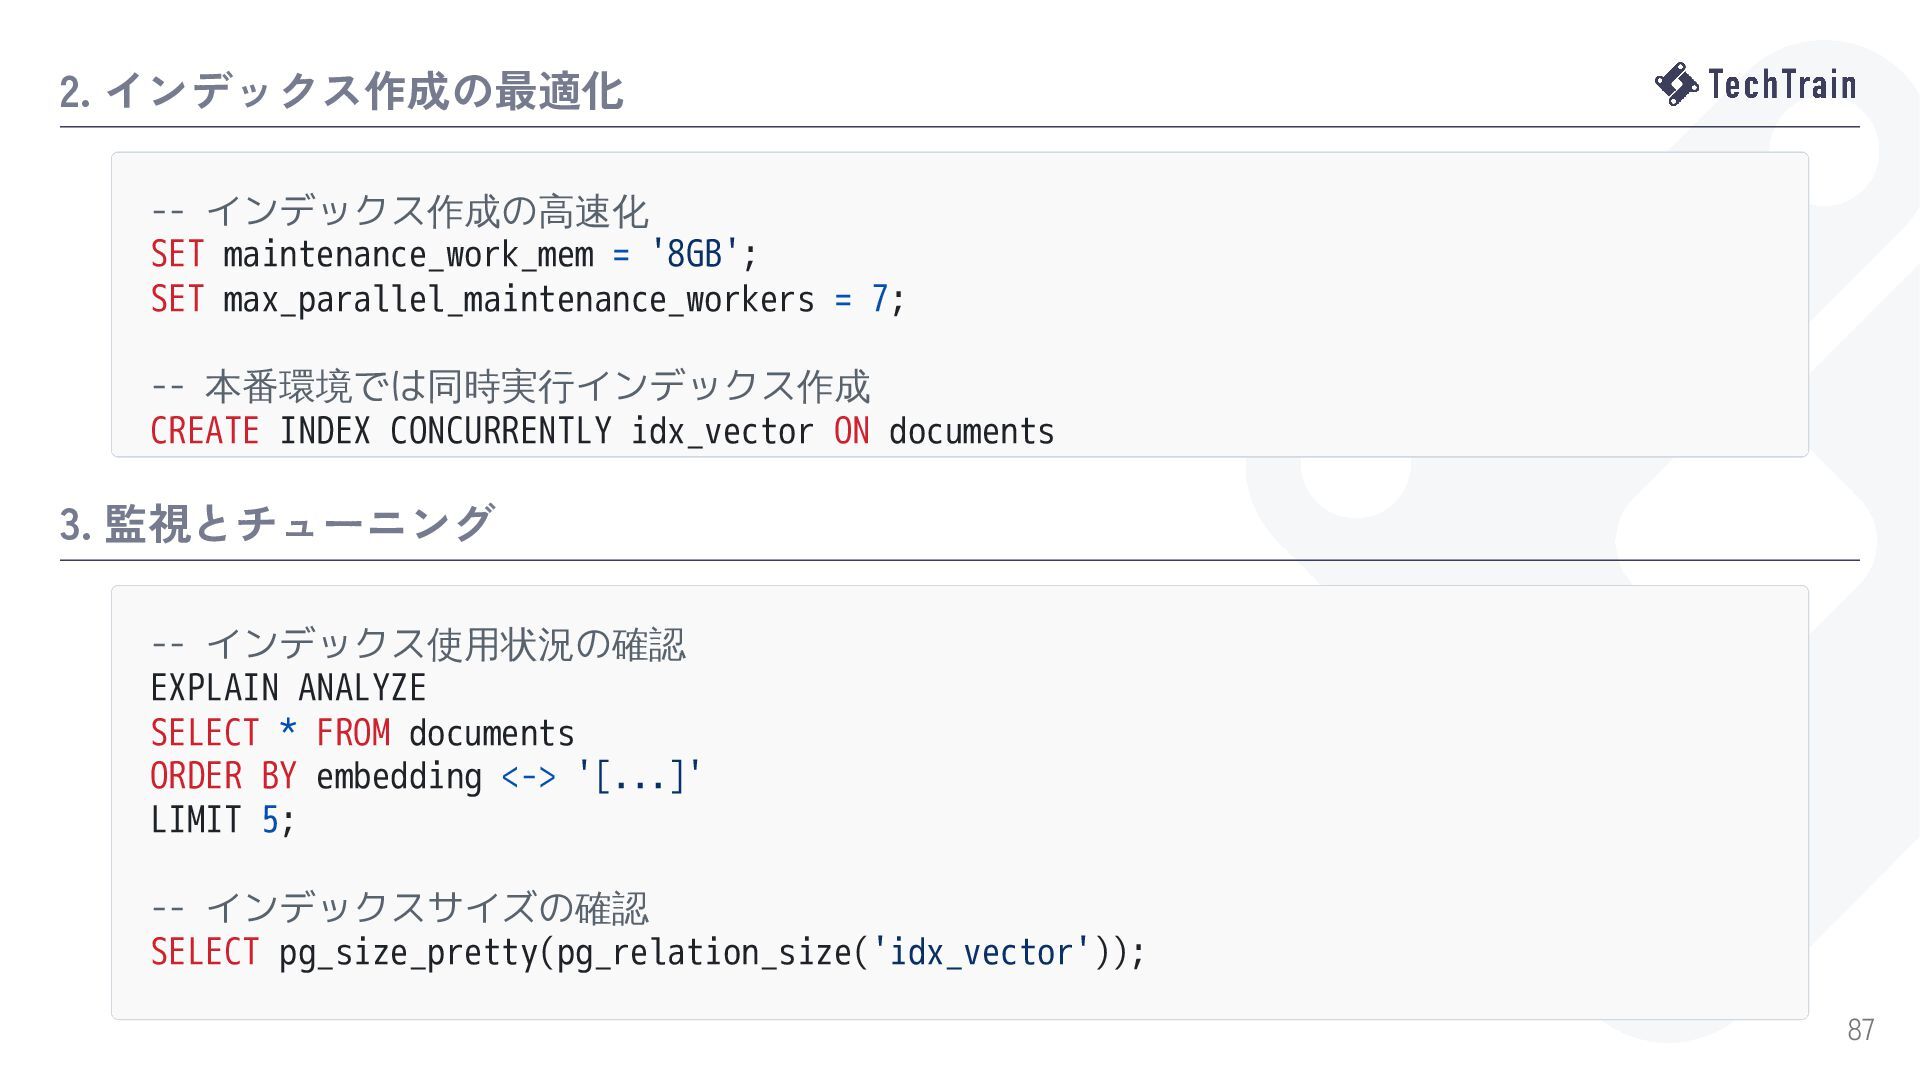Click the number 7 value
The image size is (1920, 1080).
click(x=880, y=299)
